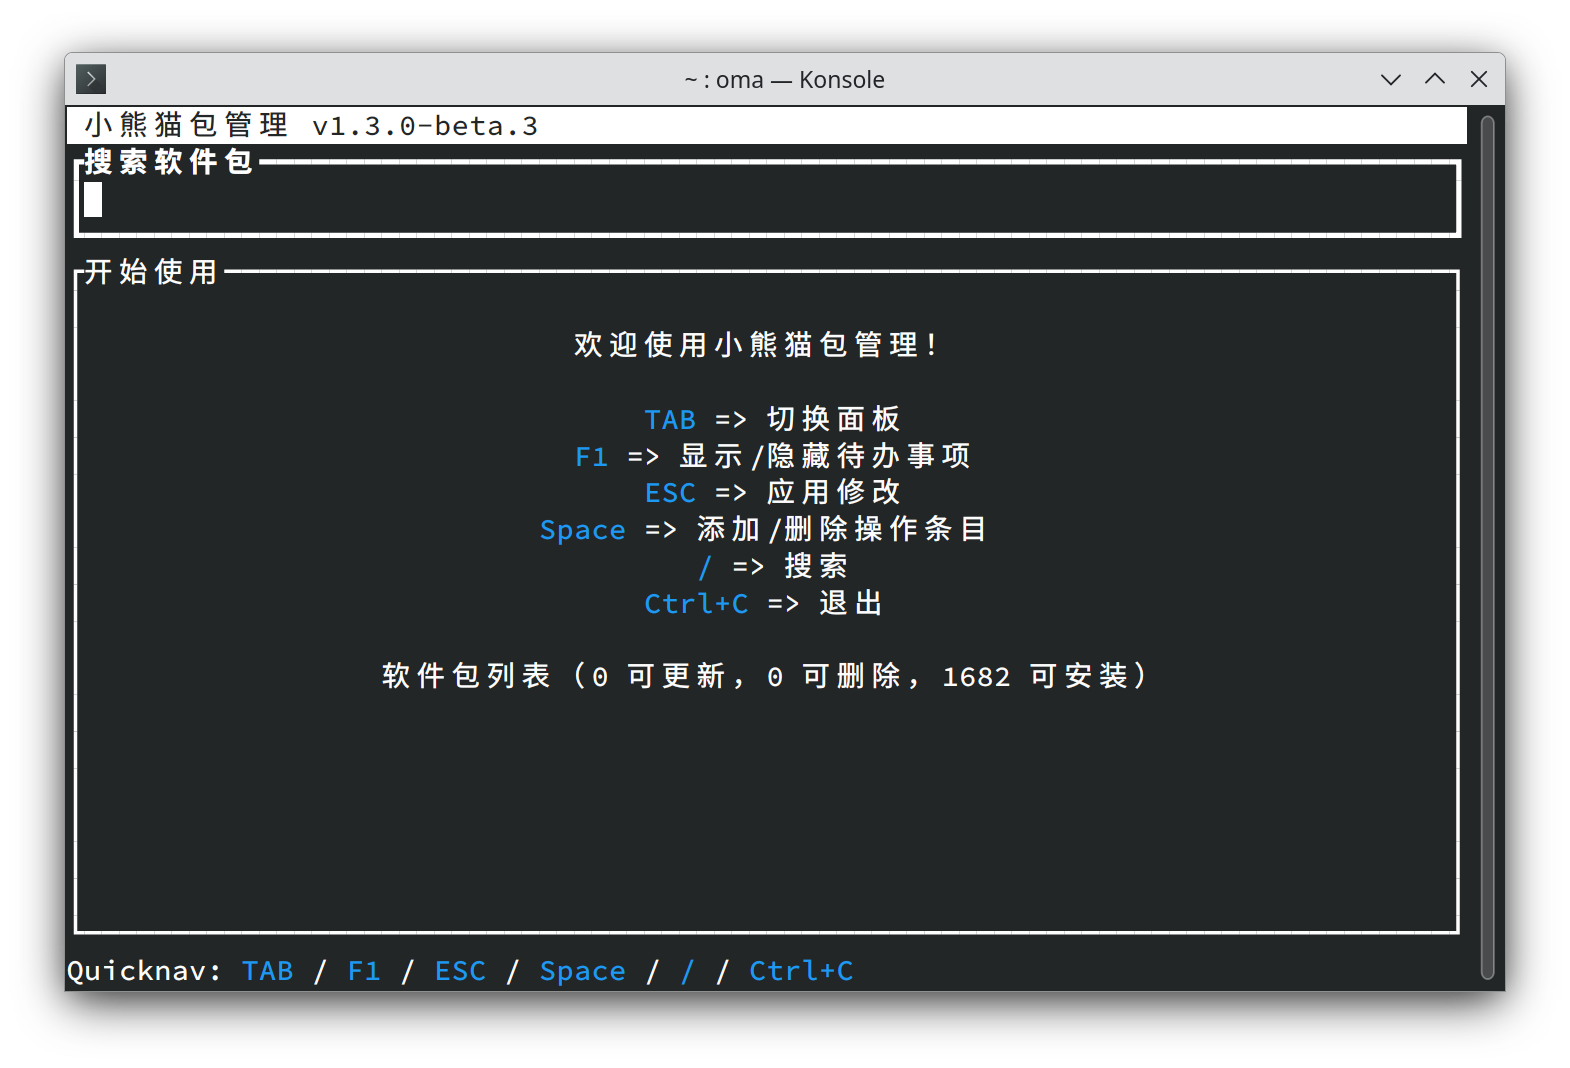Minimize the Konsole window
Image resolution: width=1570 pixels, height=1068 pixels.
coord(1390,79)
